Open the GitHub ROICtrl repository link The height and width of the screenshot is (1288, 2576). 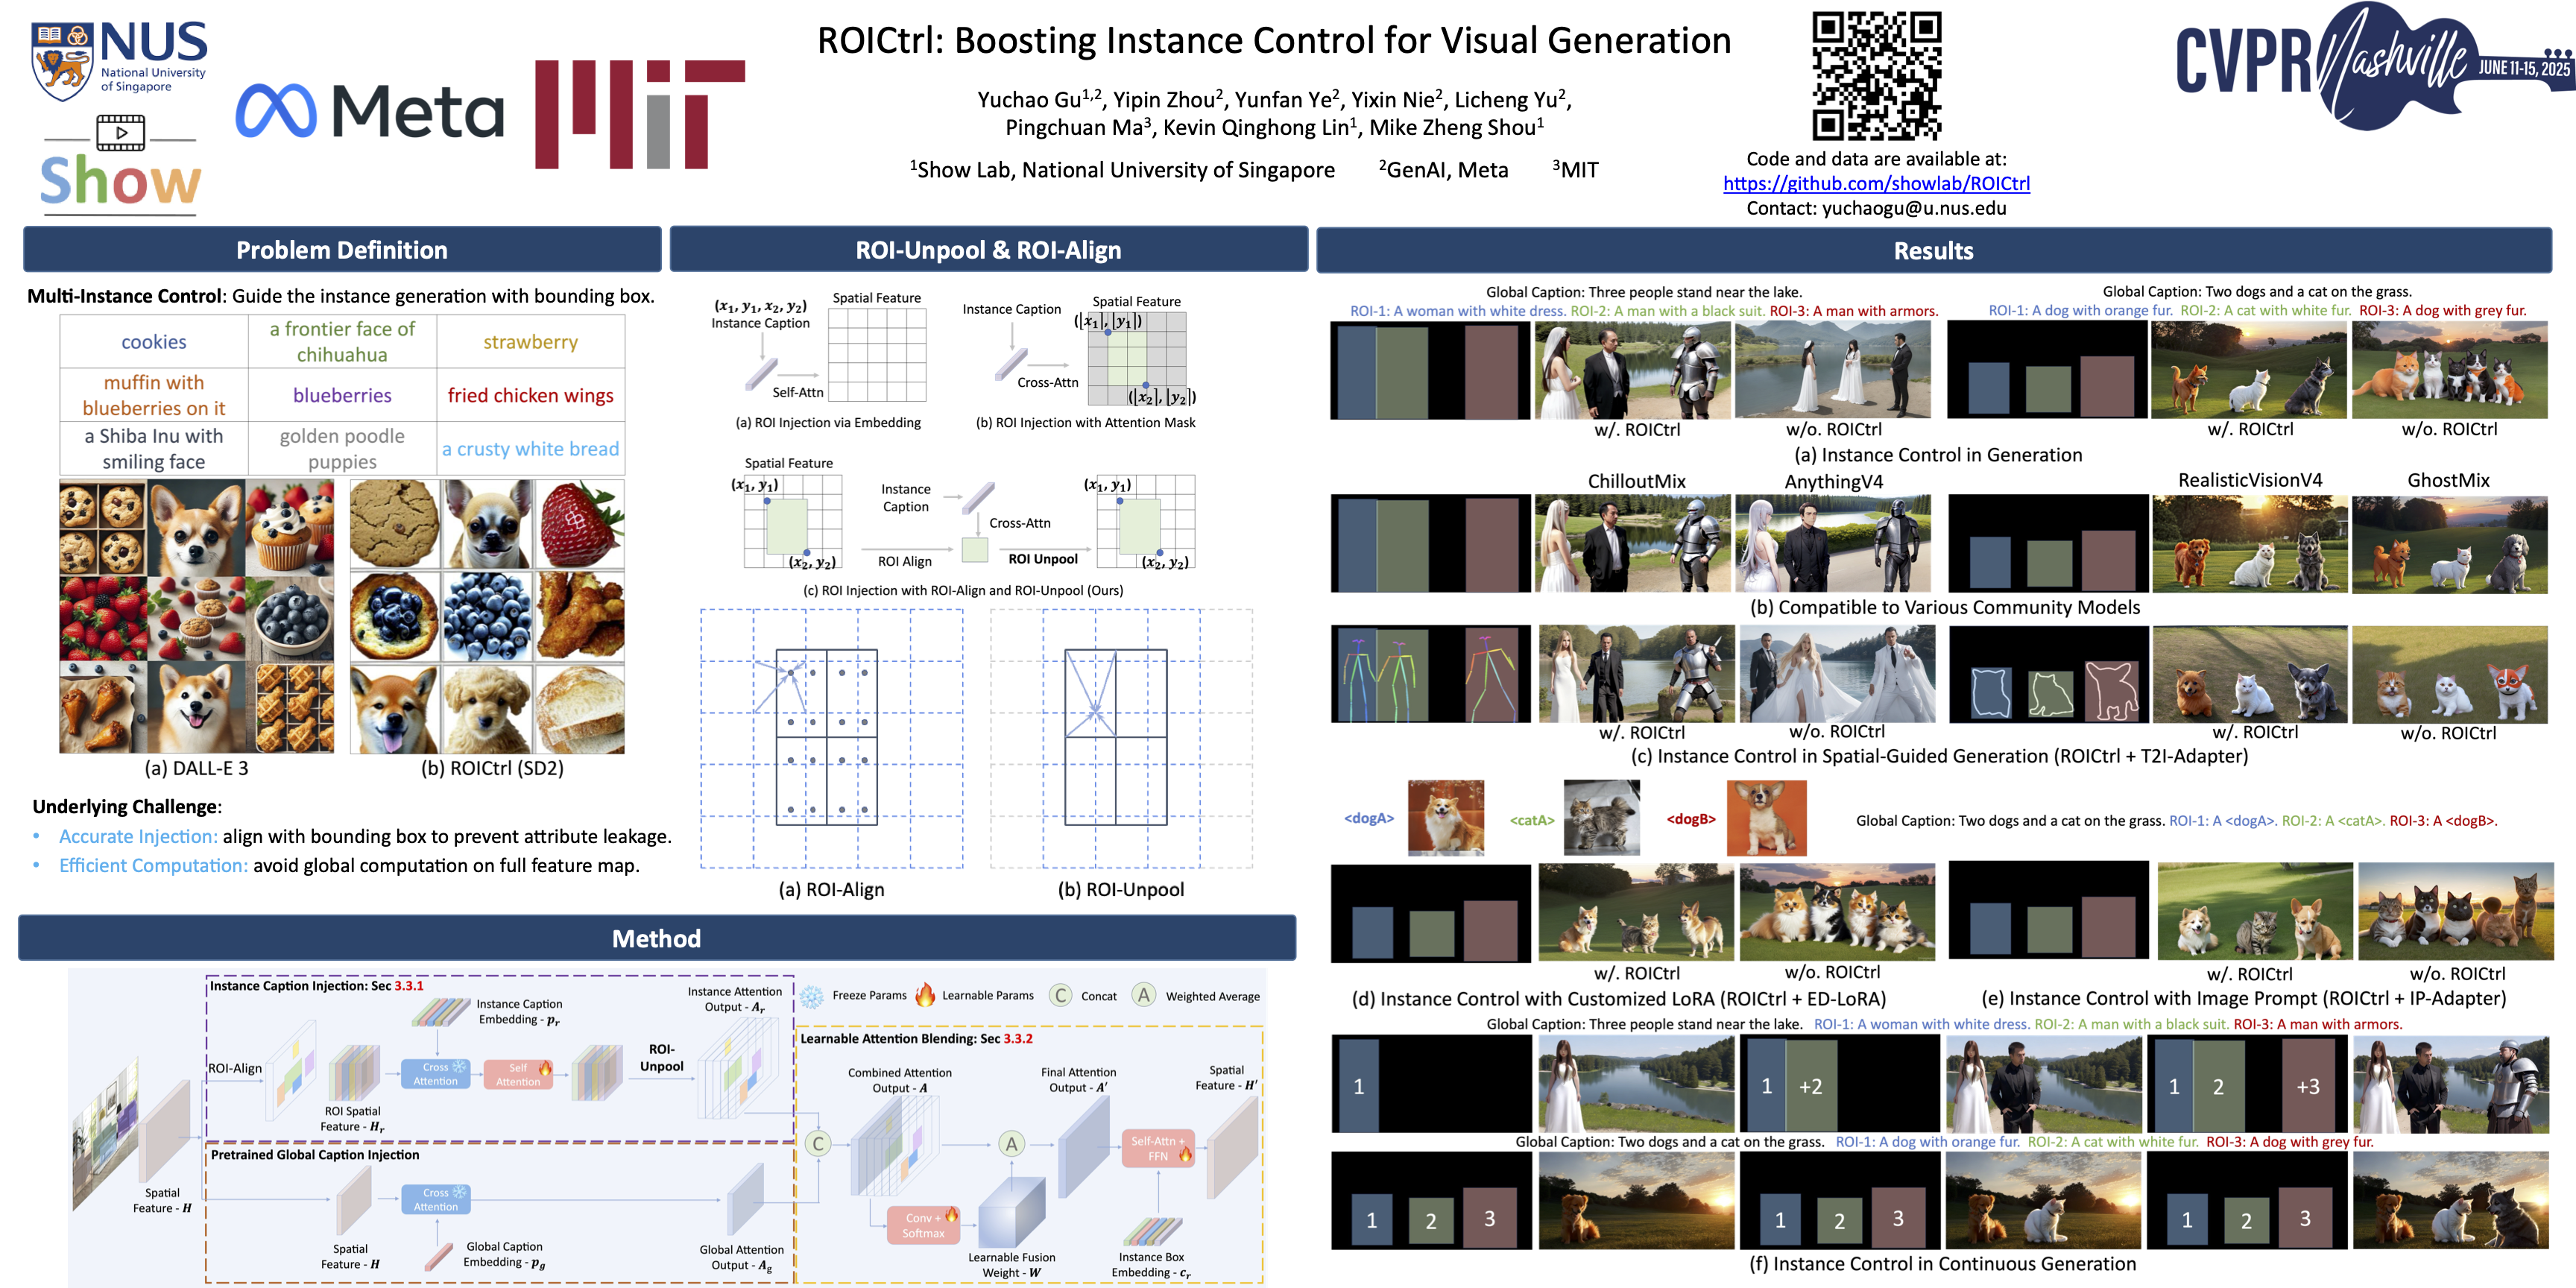coord(1876,184)
